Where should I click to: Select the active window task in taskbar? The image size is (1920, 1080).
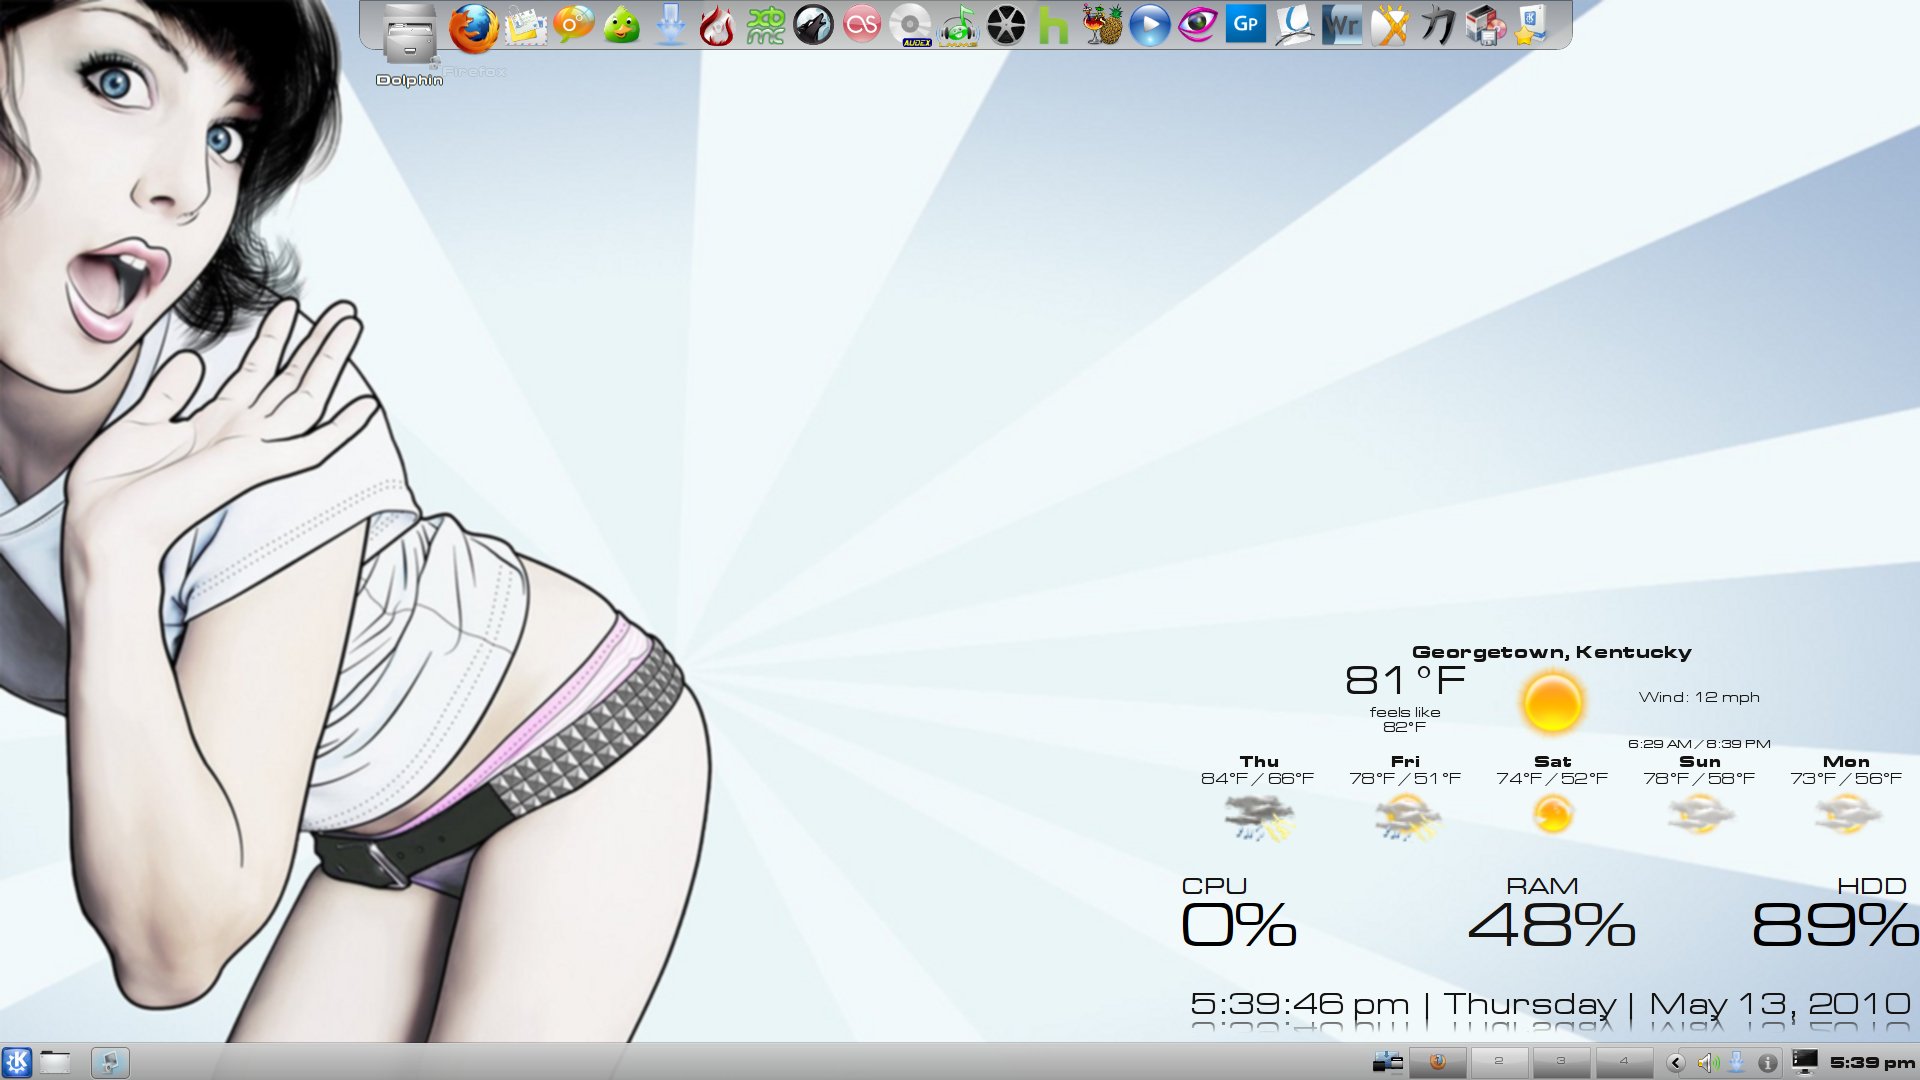click(x=110, y=1062)
